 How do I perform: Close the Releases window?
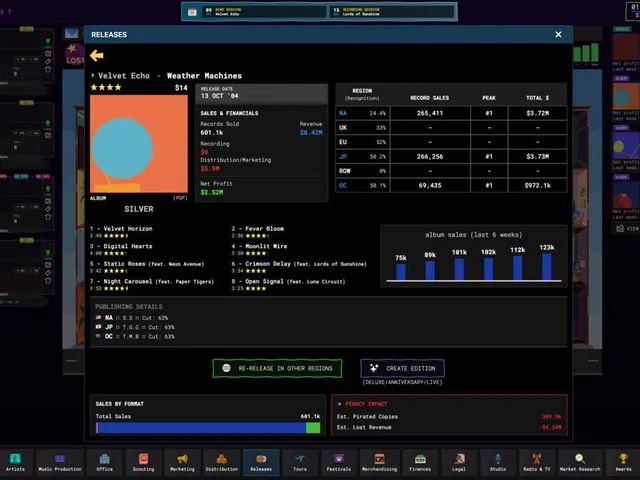[x=558, y=35]
